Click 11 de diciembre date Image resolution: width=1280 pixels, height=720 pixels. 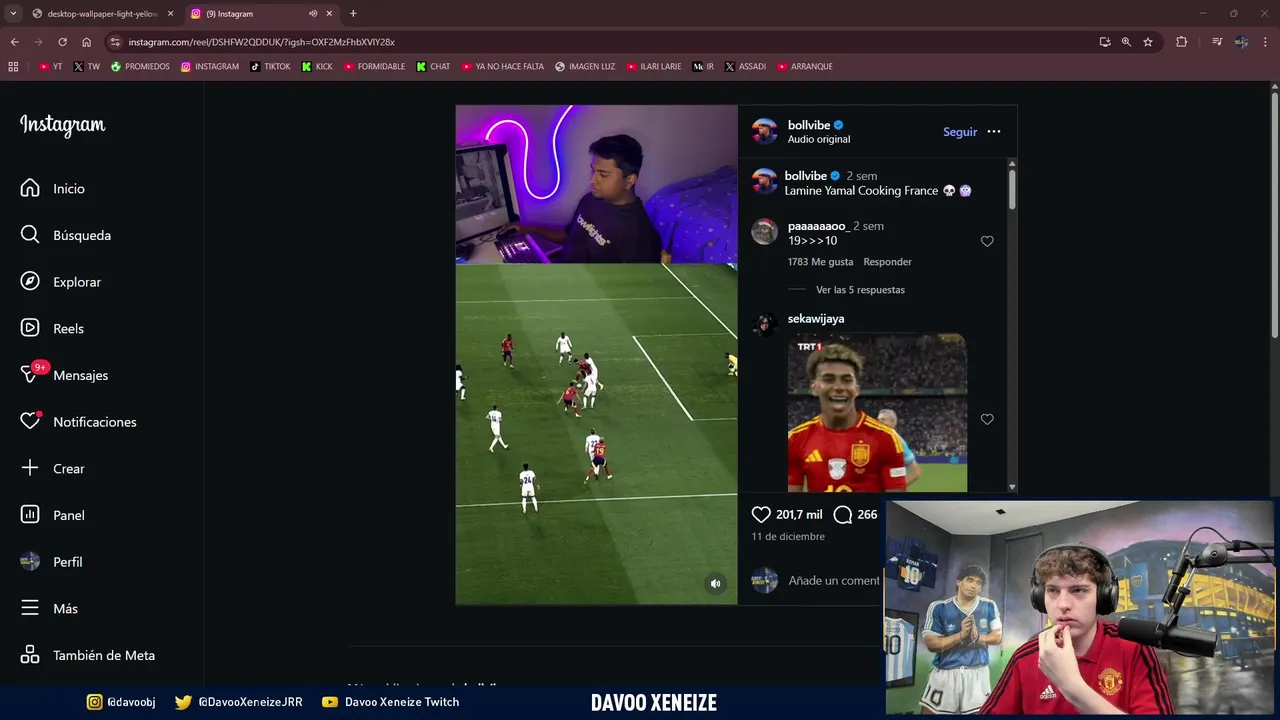[788, 537]
